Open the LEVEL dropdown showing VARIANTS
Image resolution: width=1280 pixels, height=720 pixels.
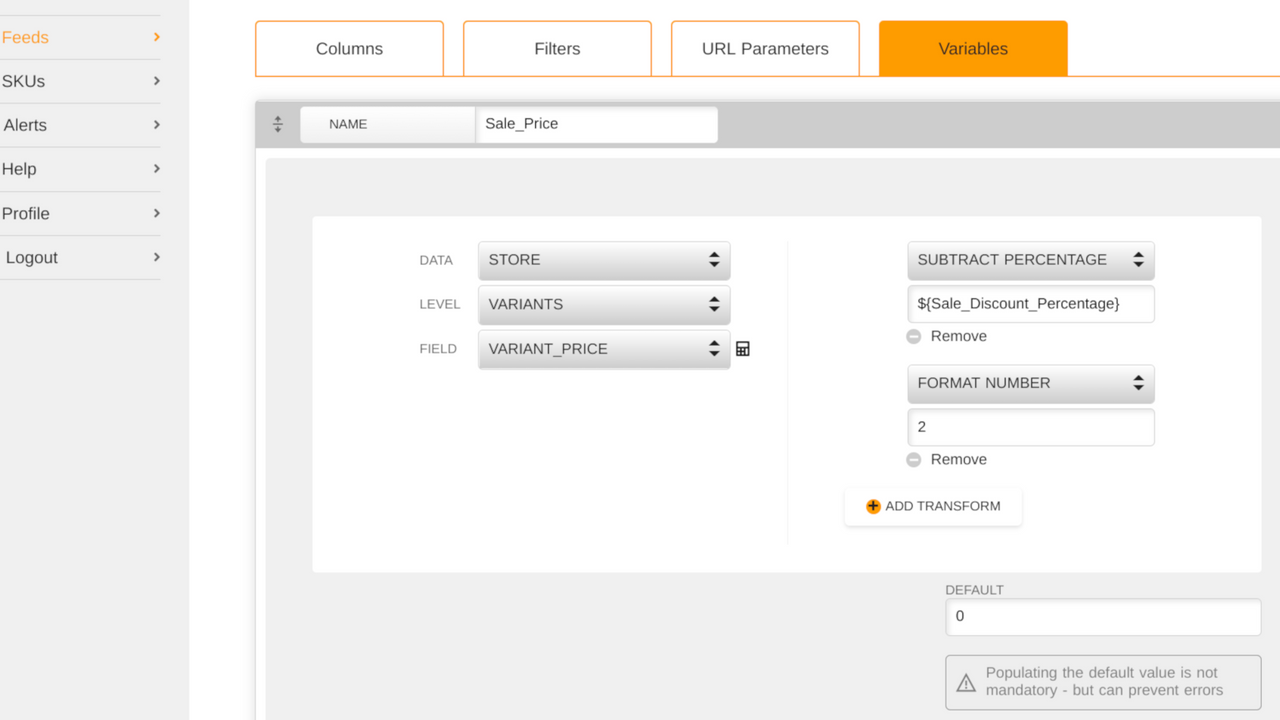[604, 304]
